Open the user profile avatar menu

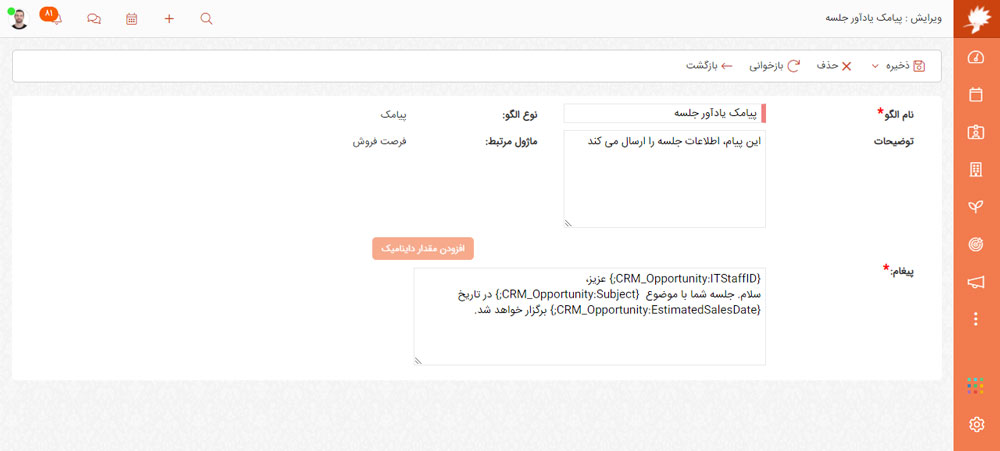[18, 18]
